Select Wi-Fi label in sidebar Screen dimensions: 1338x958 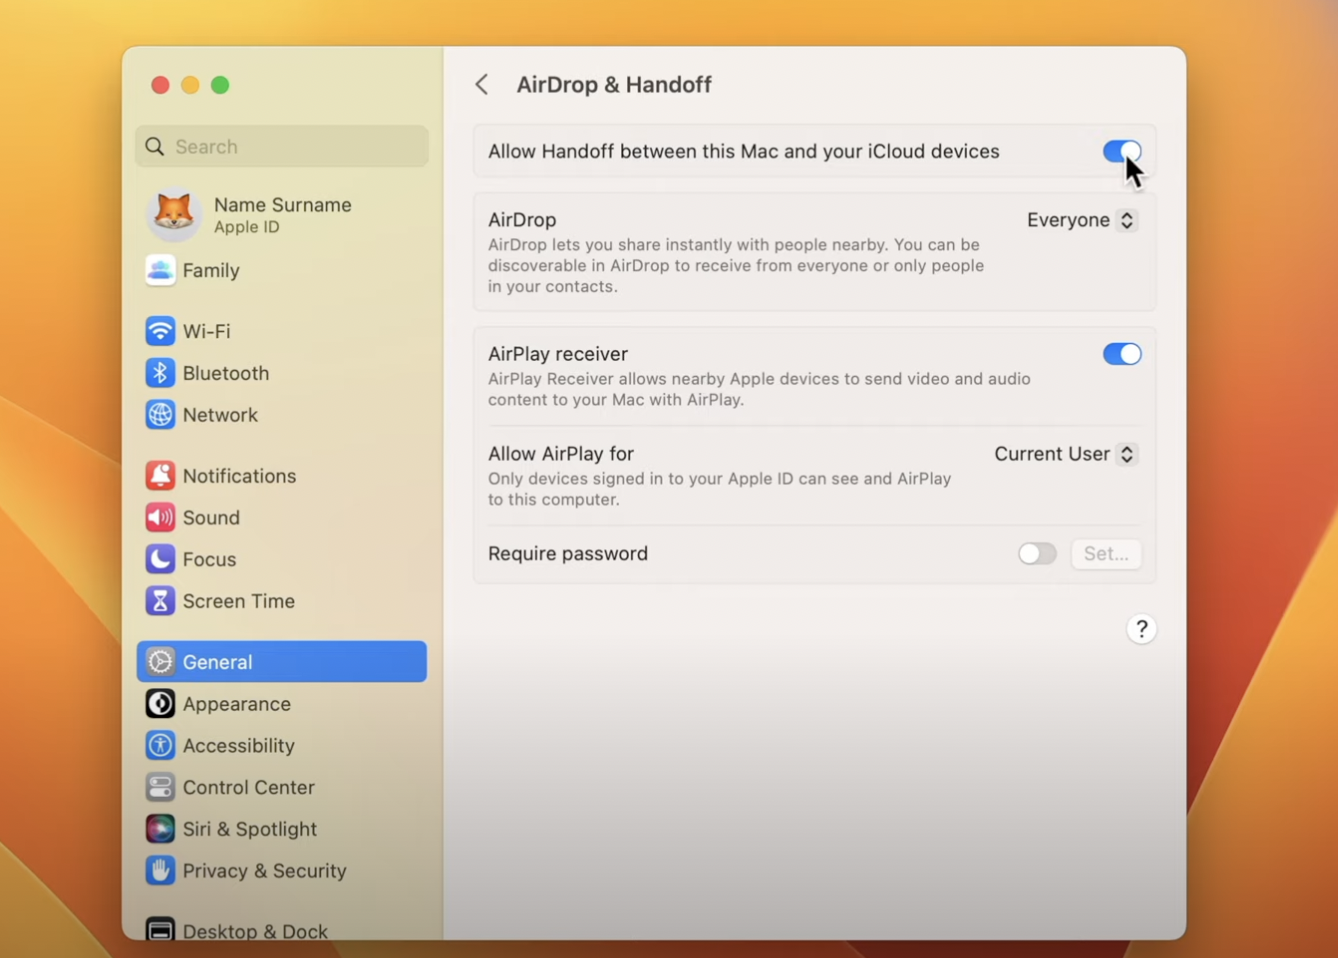207,331
